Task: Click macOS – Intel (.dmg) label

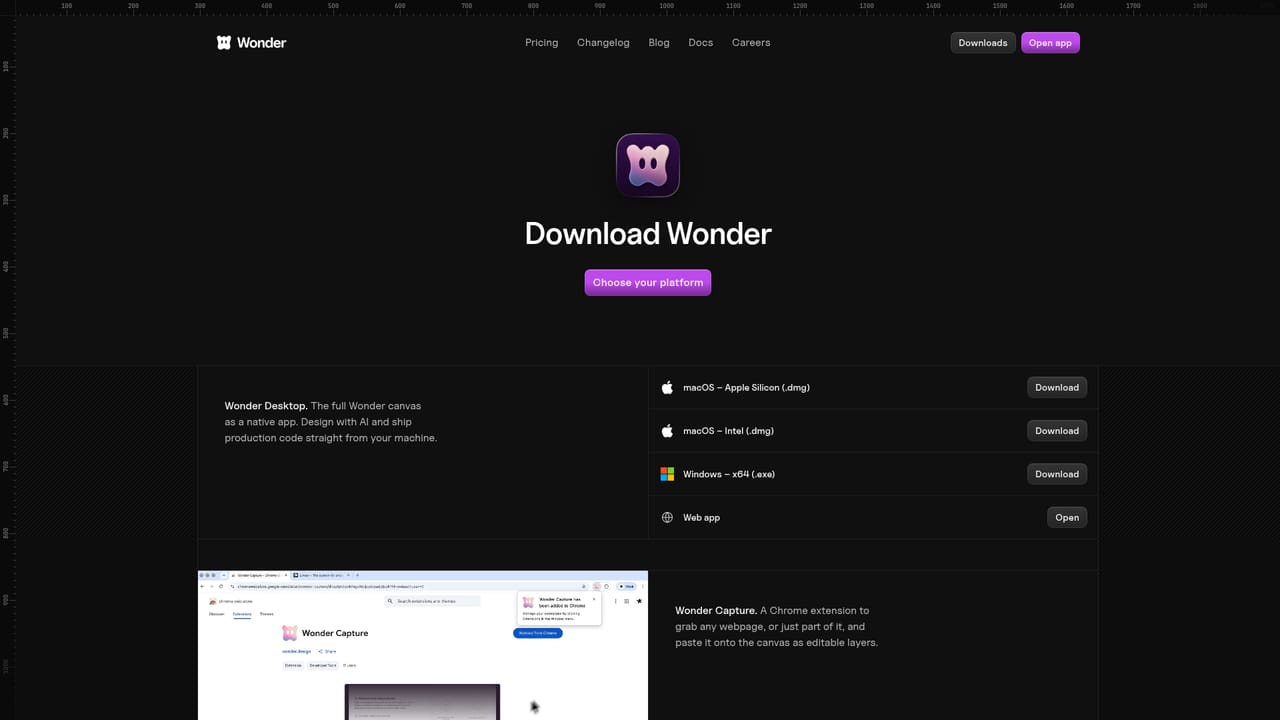Action: [728, 431]
